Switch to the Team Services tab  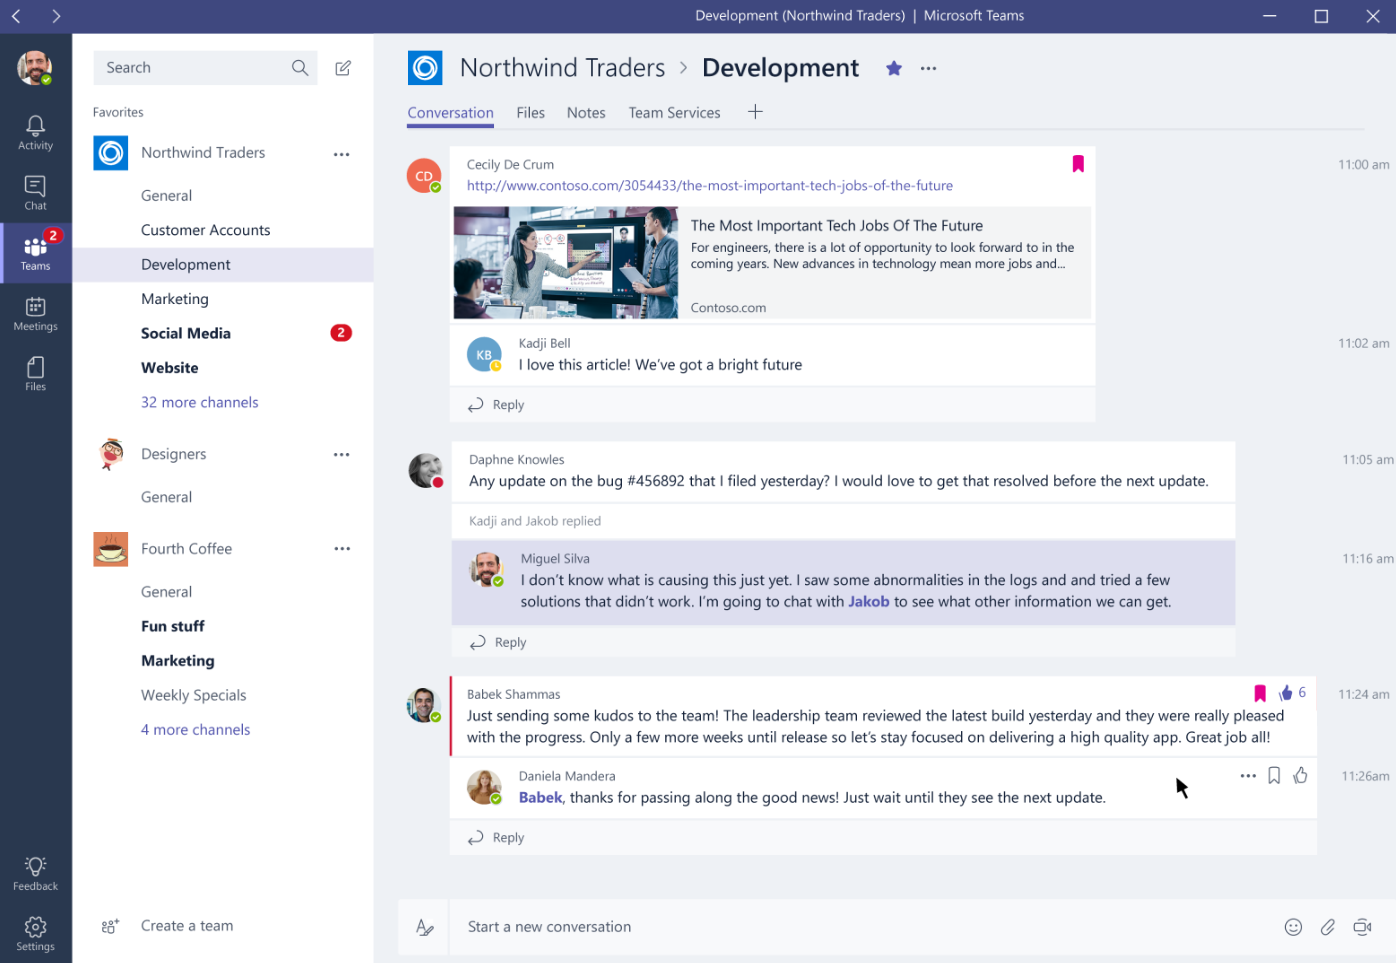pyautogui.click(x=674, y=113)
